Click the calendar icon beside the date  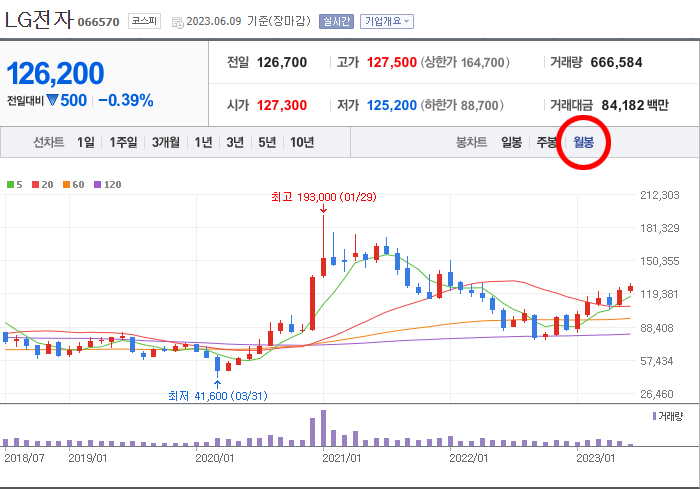click(x=177, y=22)
